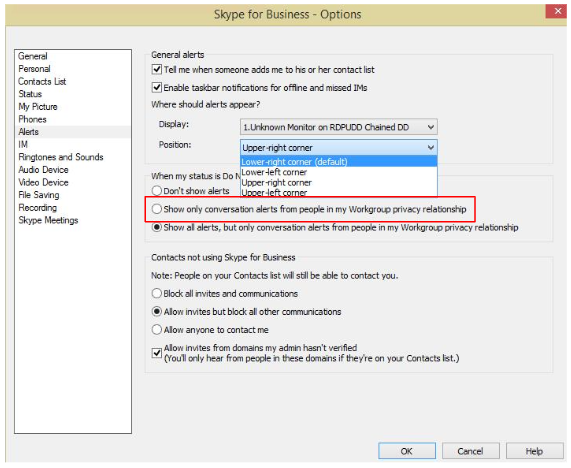Open Help for this dialog
Viewport: 571px width, 468px height.
[x=534, y=451]
